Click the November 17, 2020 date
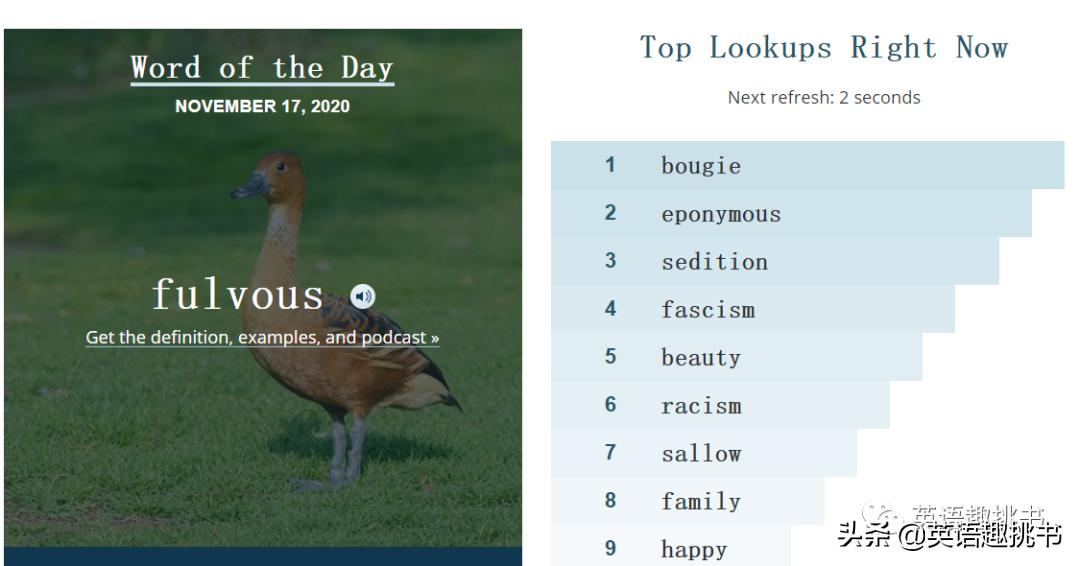Viewport: 1080px width, 566px height. 262,106
